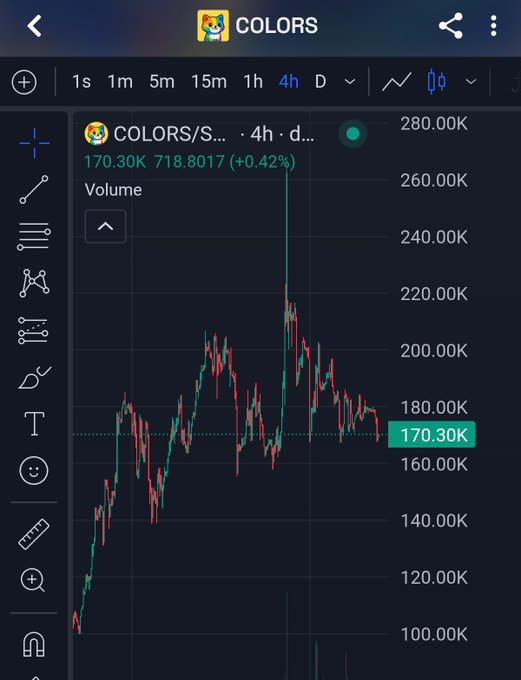Open the emoji icons tool
The height and width of the screenshot is (680, 521).
34,471
